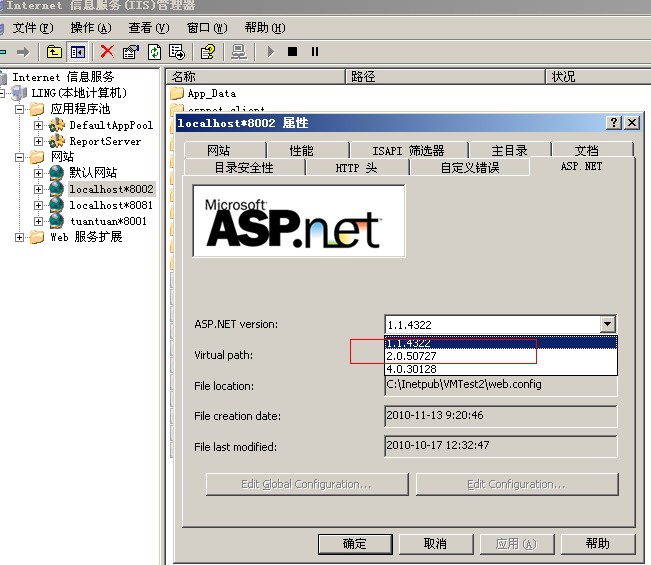
Task: Open the 窗口(W) menu
Action: tap(207, 28)
